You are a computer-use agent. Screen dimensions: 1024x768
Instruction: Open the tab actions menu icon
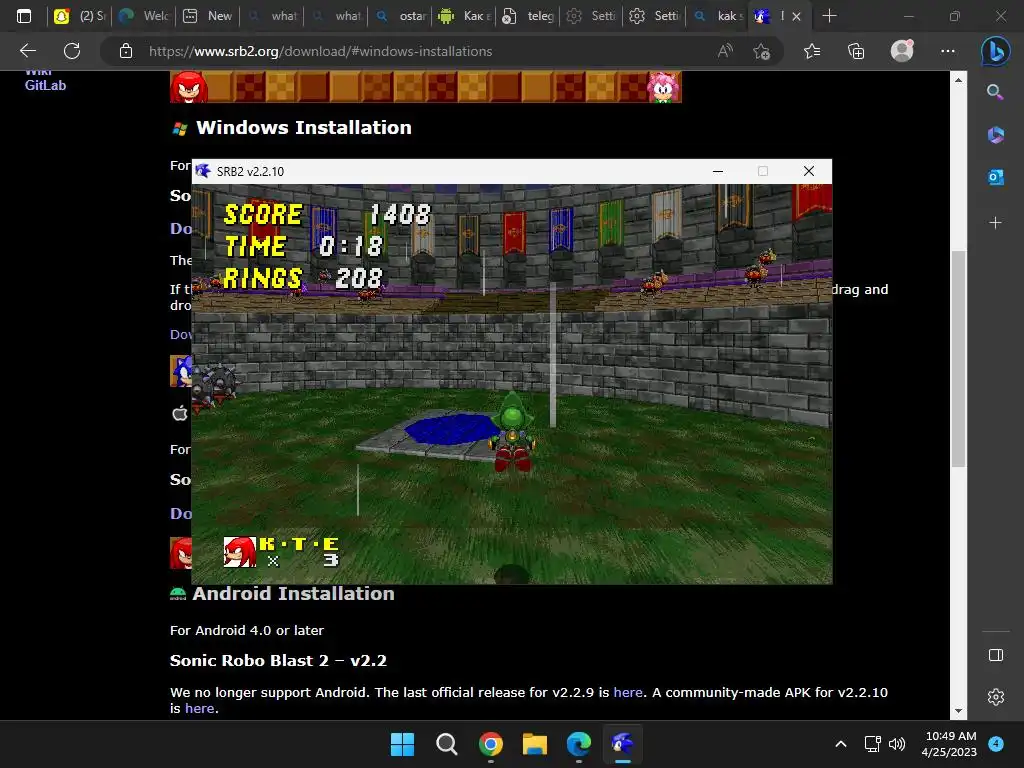pos(24,16)
